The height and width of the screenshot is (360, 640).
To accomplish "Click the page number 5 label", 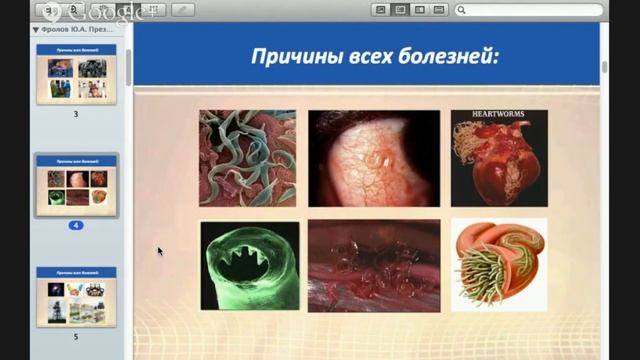I will point(76,337).
